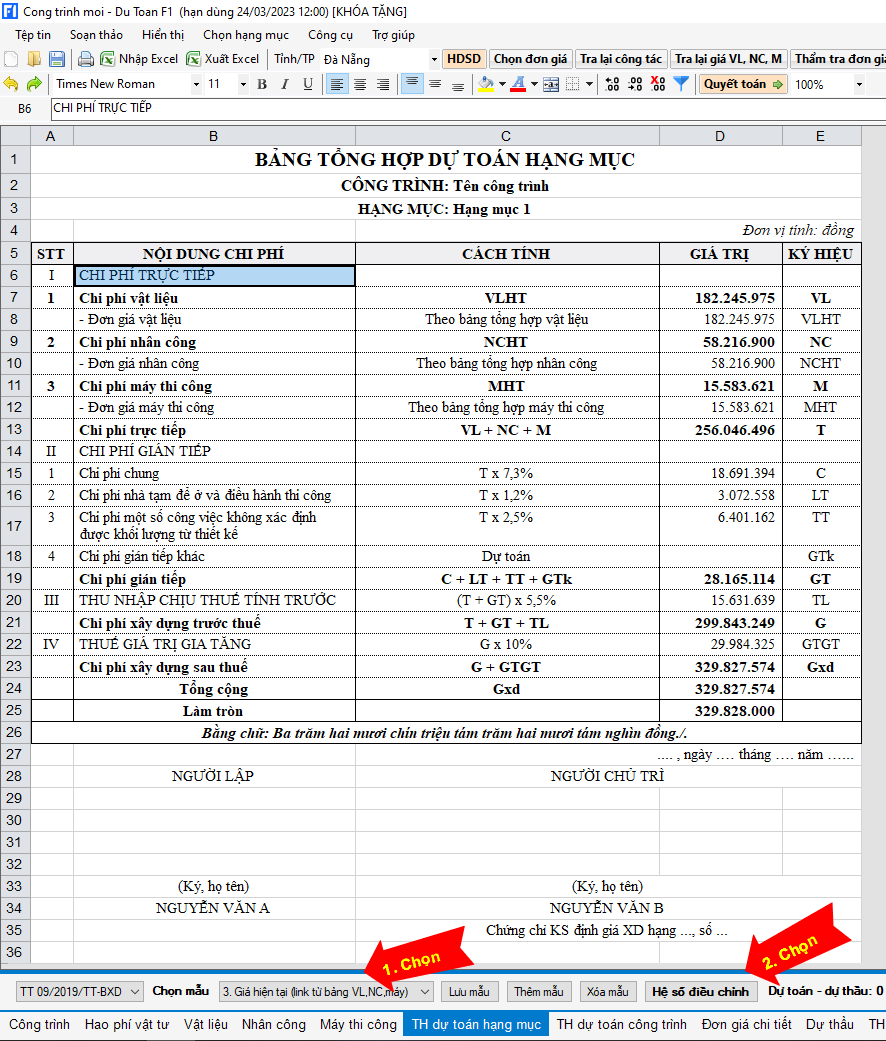Open a file with the folder icon
The height and width of the screenshot is (1041, 886).
(34, 59)
